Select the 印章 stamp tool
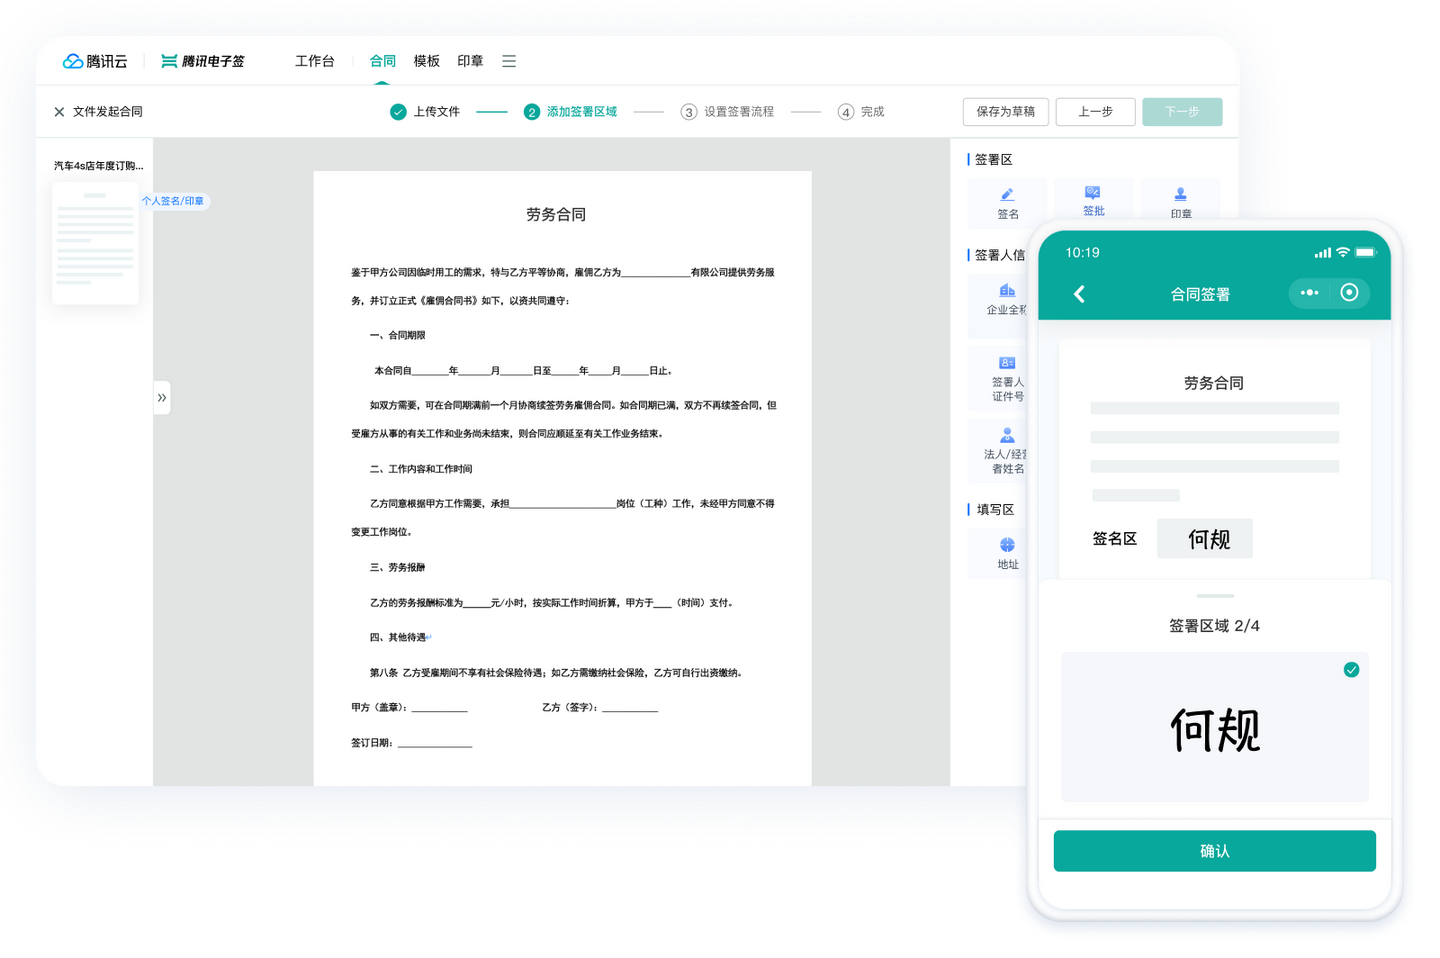Image resolution: width=1440 pixels, height=958 pixels. [x=1181, y=203]
